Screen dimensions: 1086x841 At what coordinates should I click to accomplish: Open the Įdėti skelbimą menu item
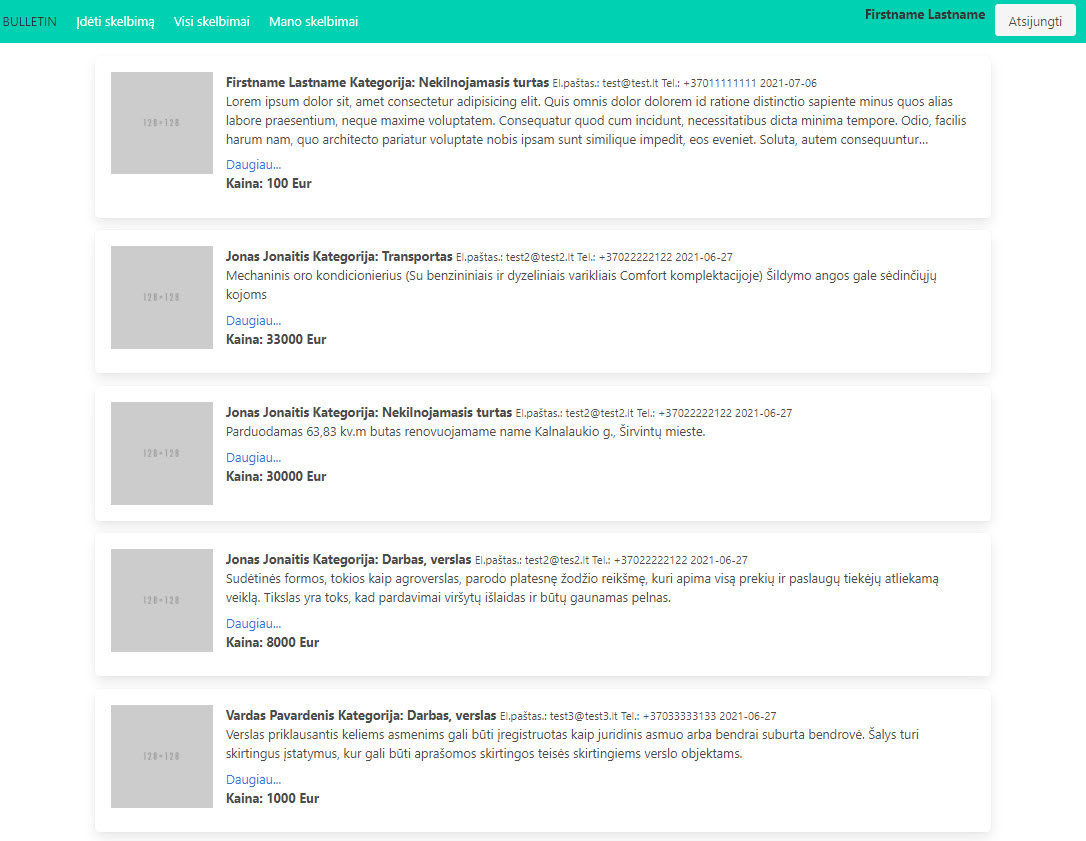[x=114, y=20]
